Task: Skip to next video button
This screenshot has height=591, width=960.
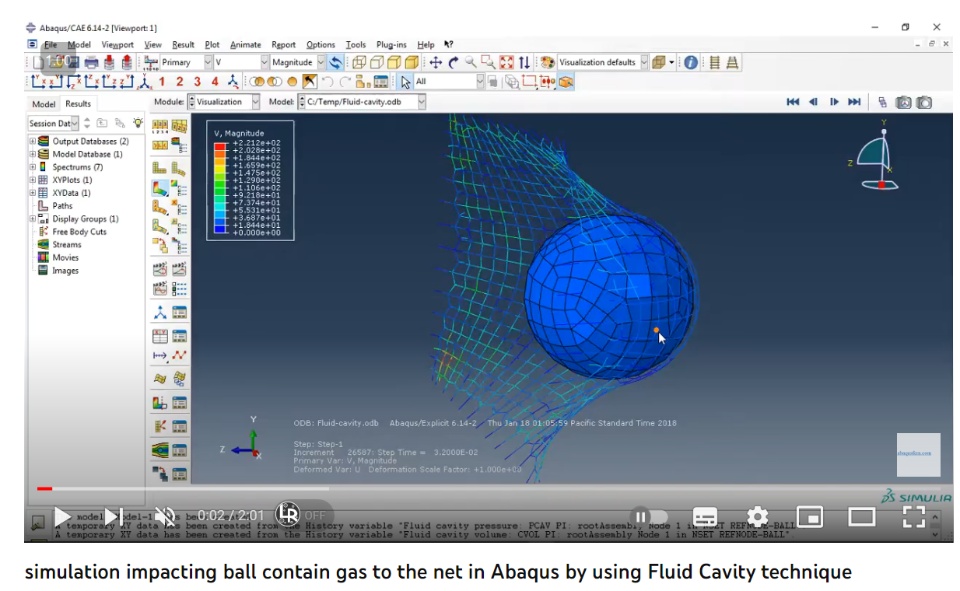Action: click(113, 517)
